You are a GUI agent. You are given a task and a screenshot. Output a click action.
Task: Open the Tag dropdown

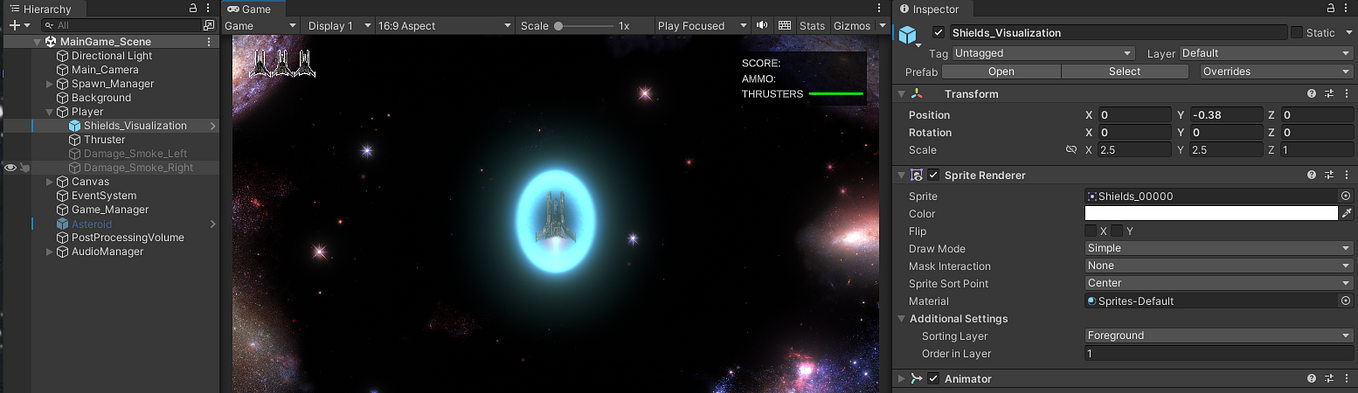(x=1043, y=53)
